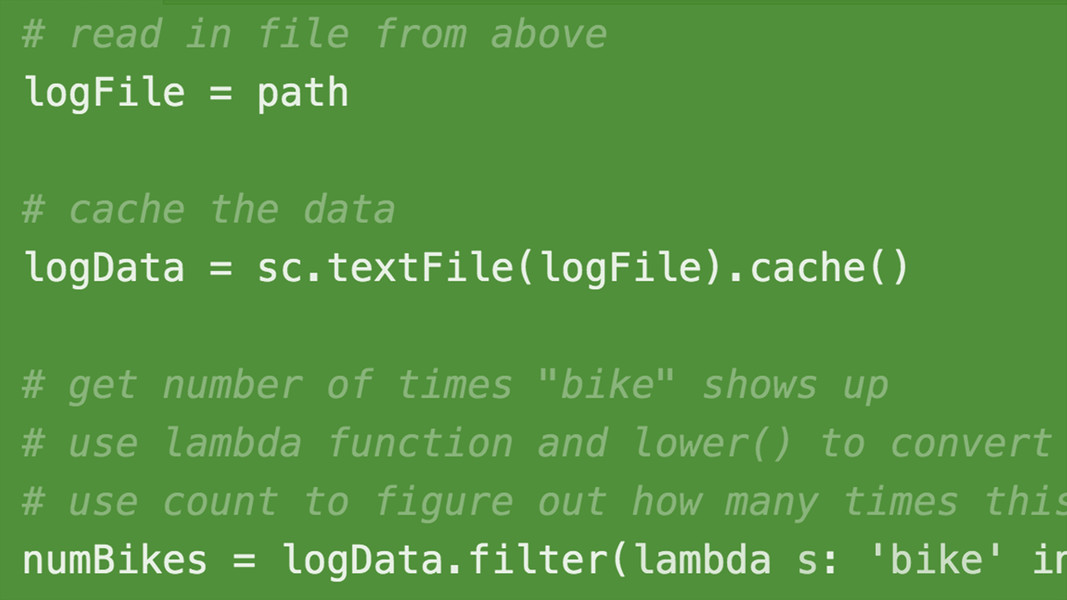Click the "# cache the data" comment
This screenshot has height=600, width=1067.
click(x=209, y=209)
